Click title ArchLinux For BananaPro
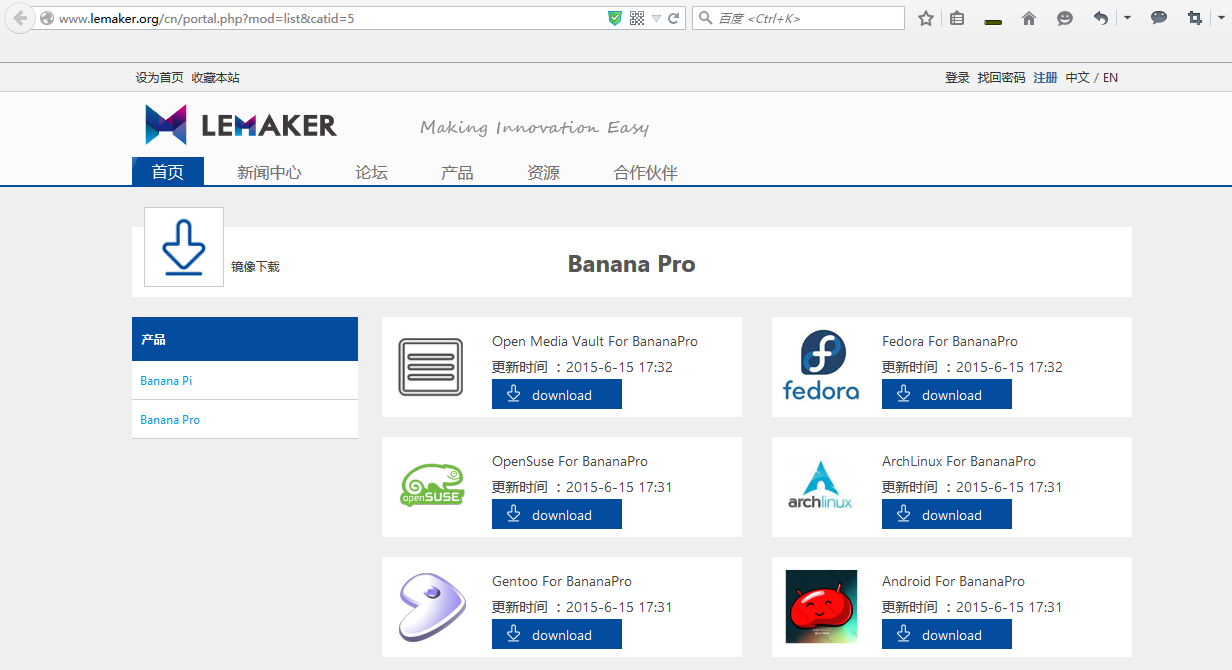 point(959,461)
